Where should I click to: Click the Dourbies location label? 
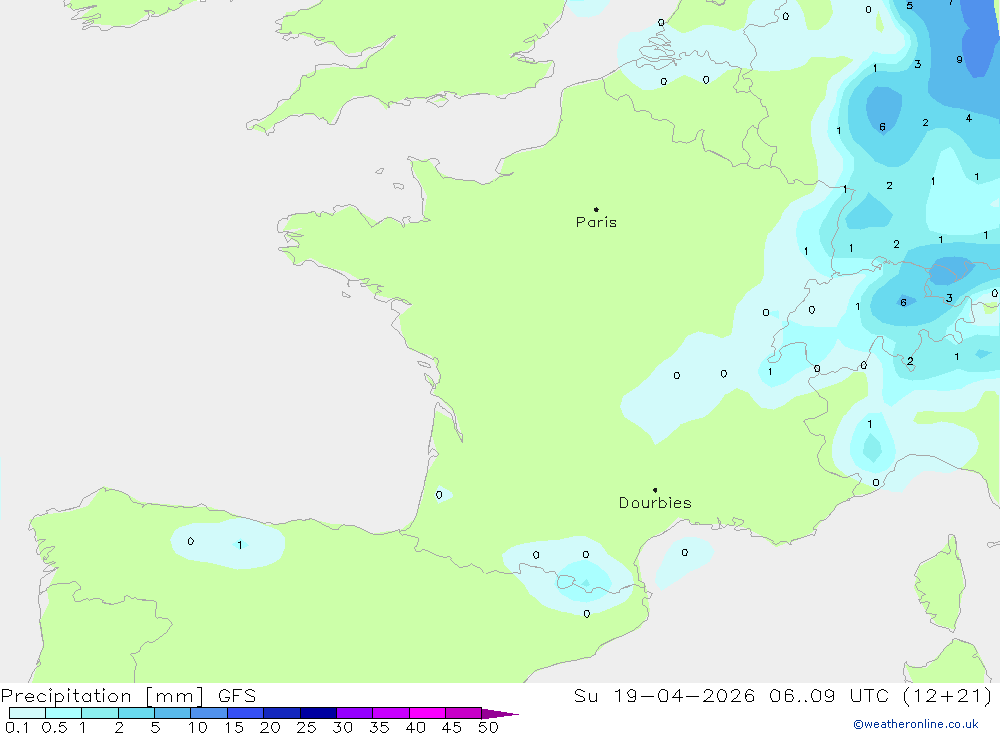coord(655,503)
